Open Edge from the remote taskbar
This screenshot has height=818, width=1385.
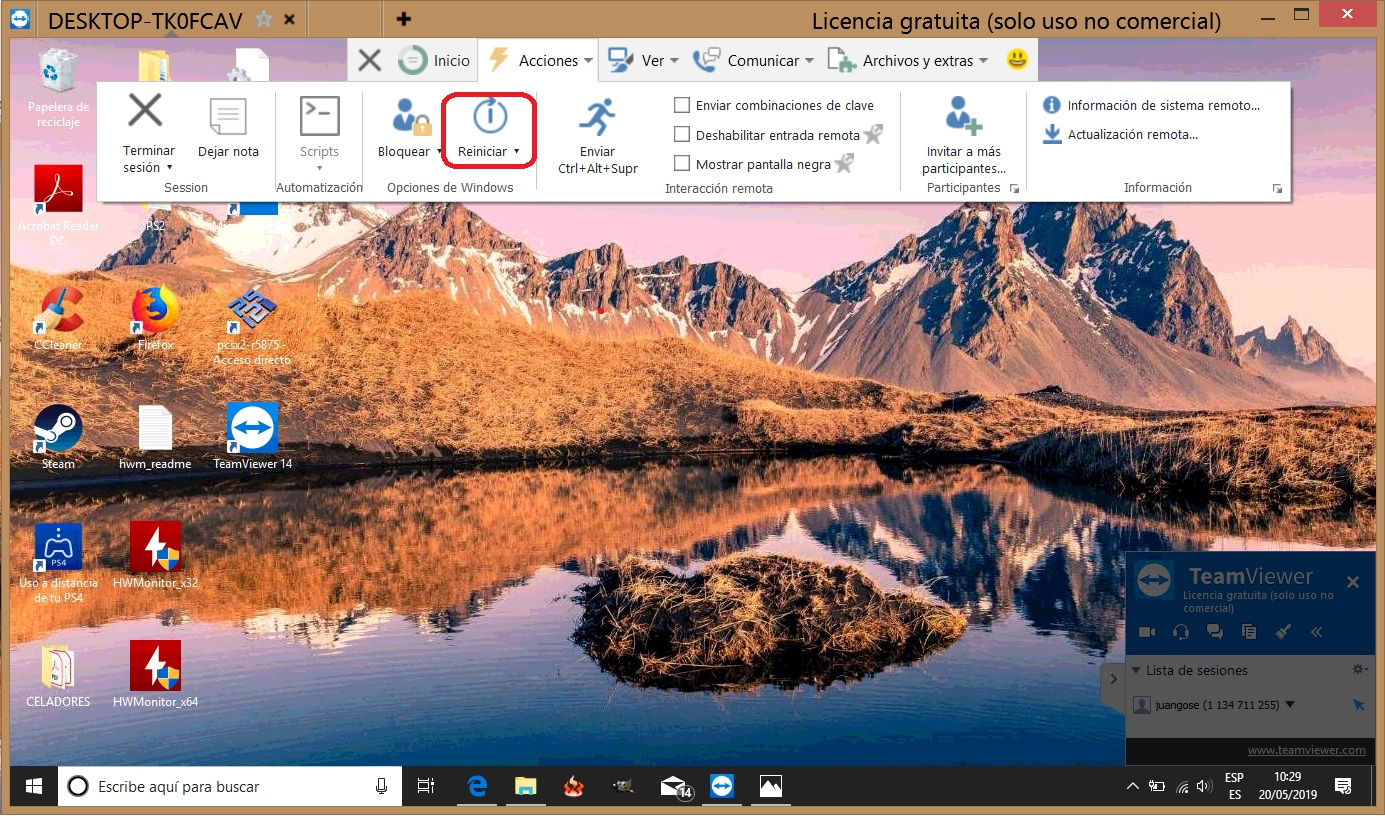(477, 787)
